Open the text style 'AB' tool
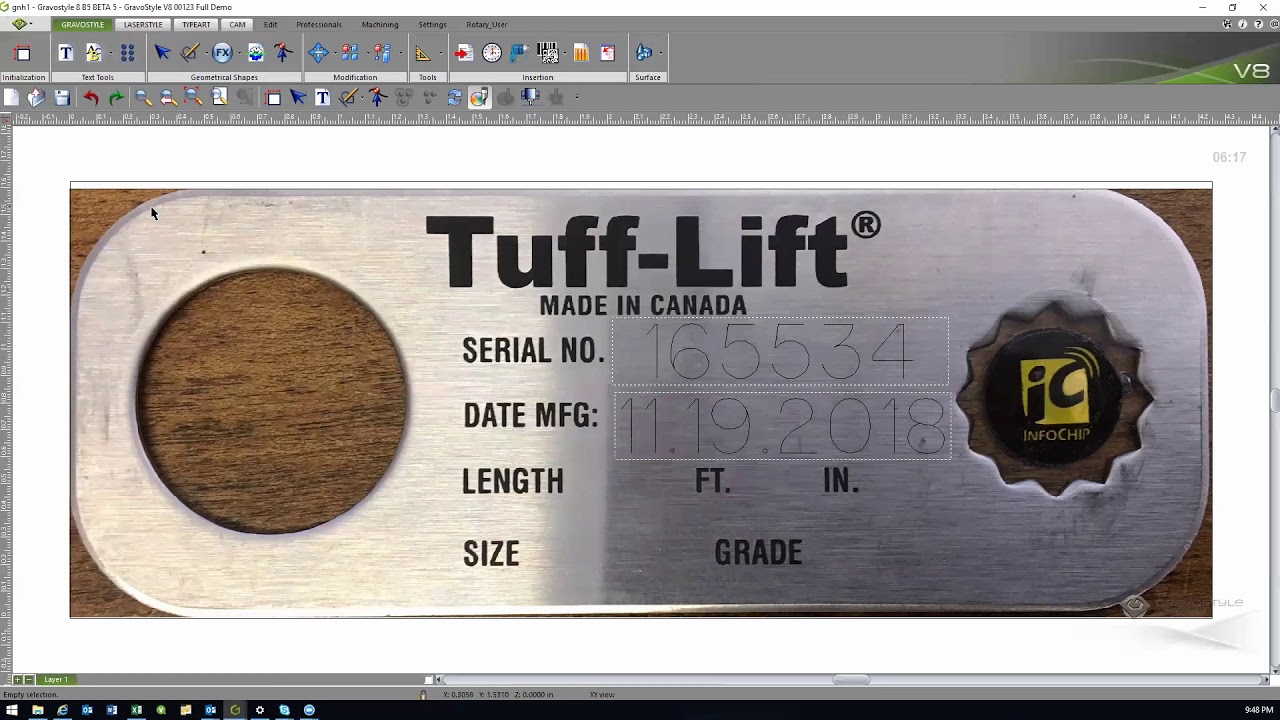Viewport: 1280px width, 720px height. pos(94,53)
